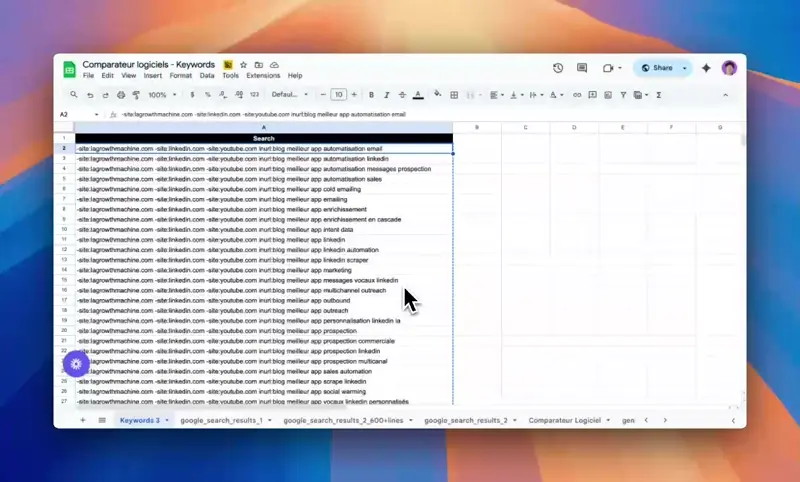Open the Extensions menu
Image resolution: width=800 pixels, height=482 pixels.
(263, 75)
